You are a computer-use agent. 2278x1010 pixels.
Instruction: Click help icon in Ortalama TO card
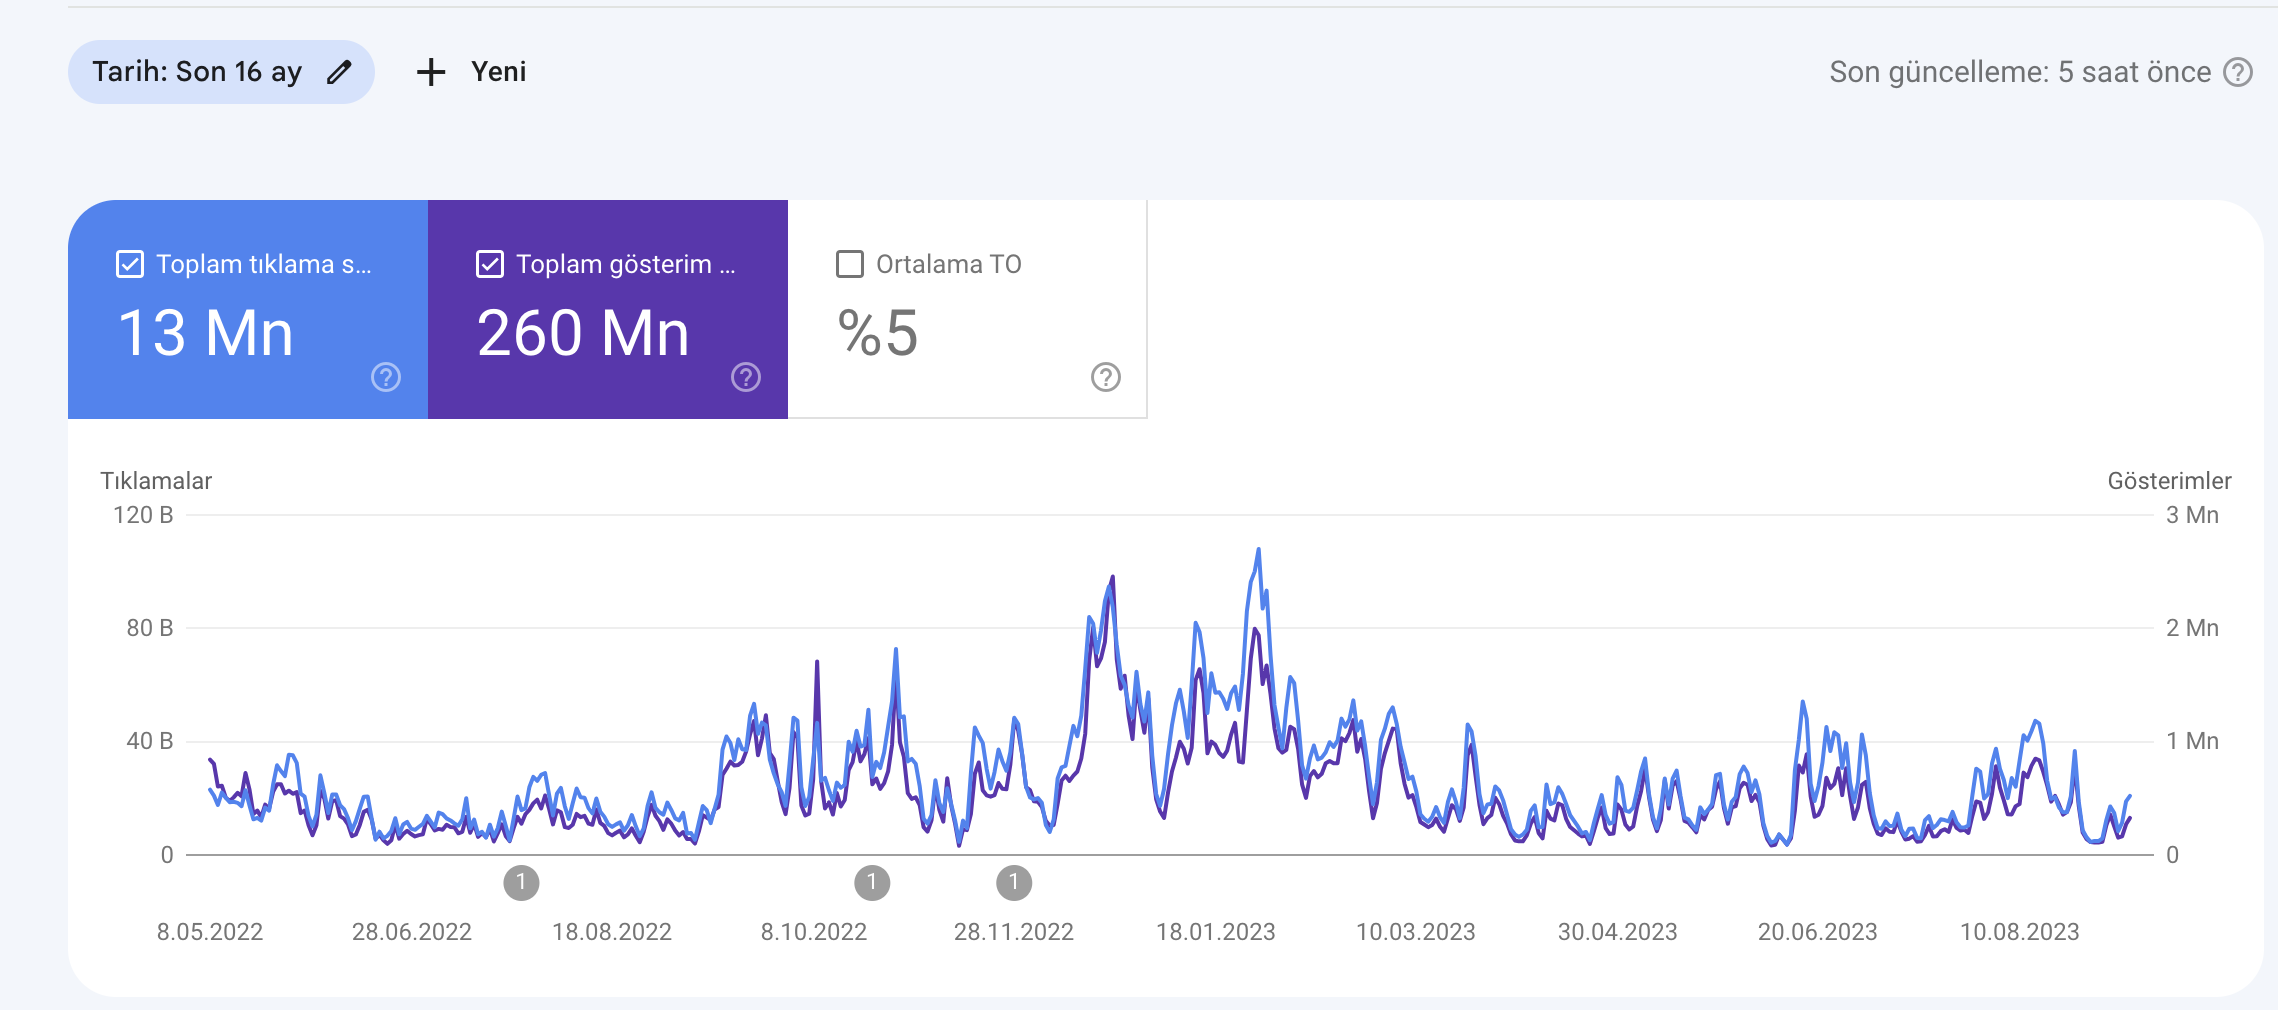click(x=1106, y=377)
